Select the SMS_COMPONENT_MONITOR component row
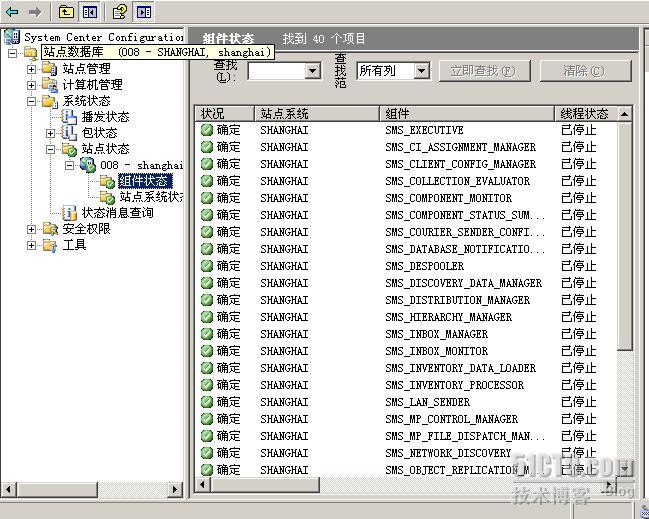This screenshot has width=649, height=519. click(x=406, y=198)
